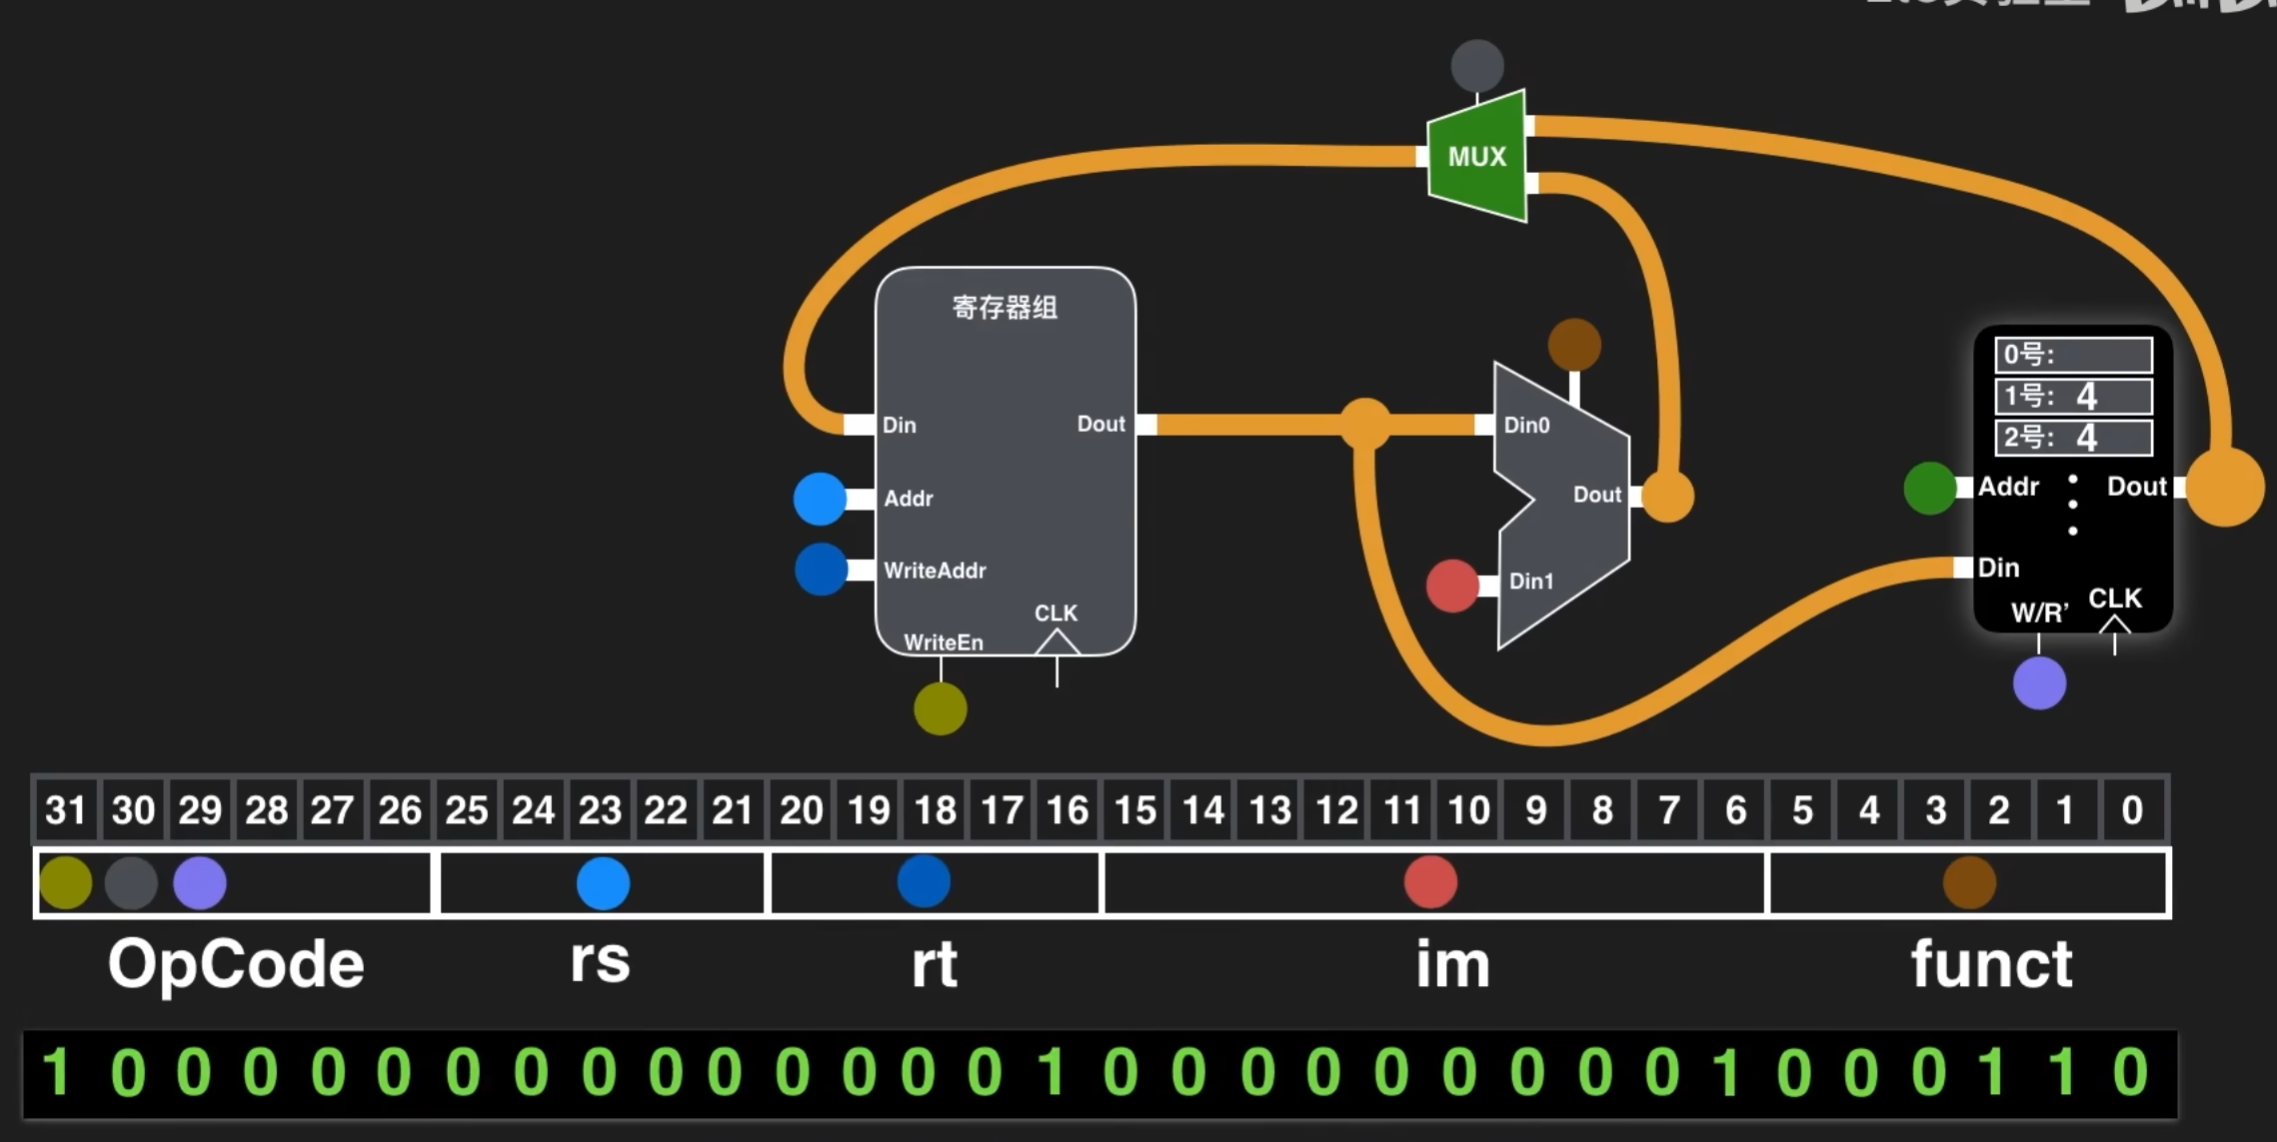The width and height of the screenshot is (2277, 1142).
Task: Click the gray dot above the MUX
Action: (1477, 66)
